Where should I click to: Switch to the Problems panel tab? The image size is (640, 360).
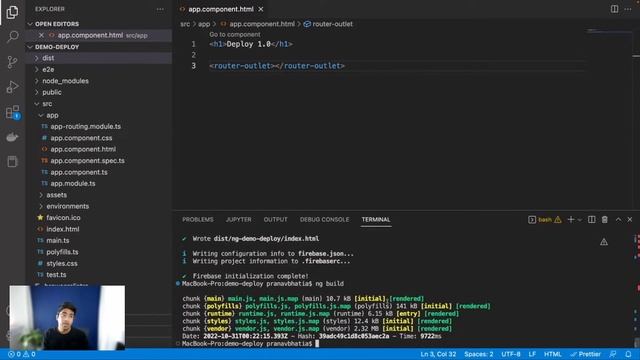(198, 220)
